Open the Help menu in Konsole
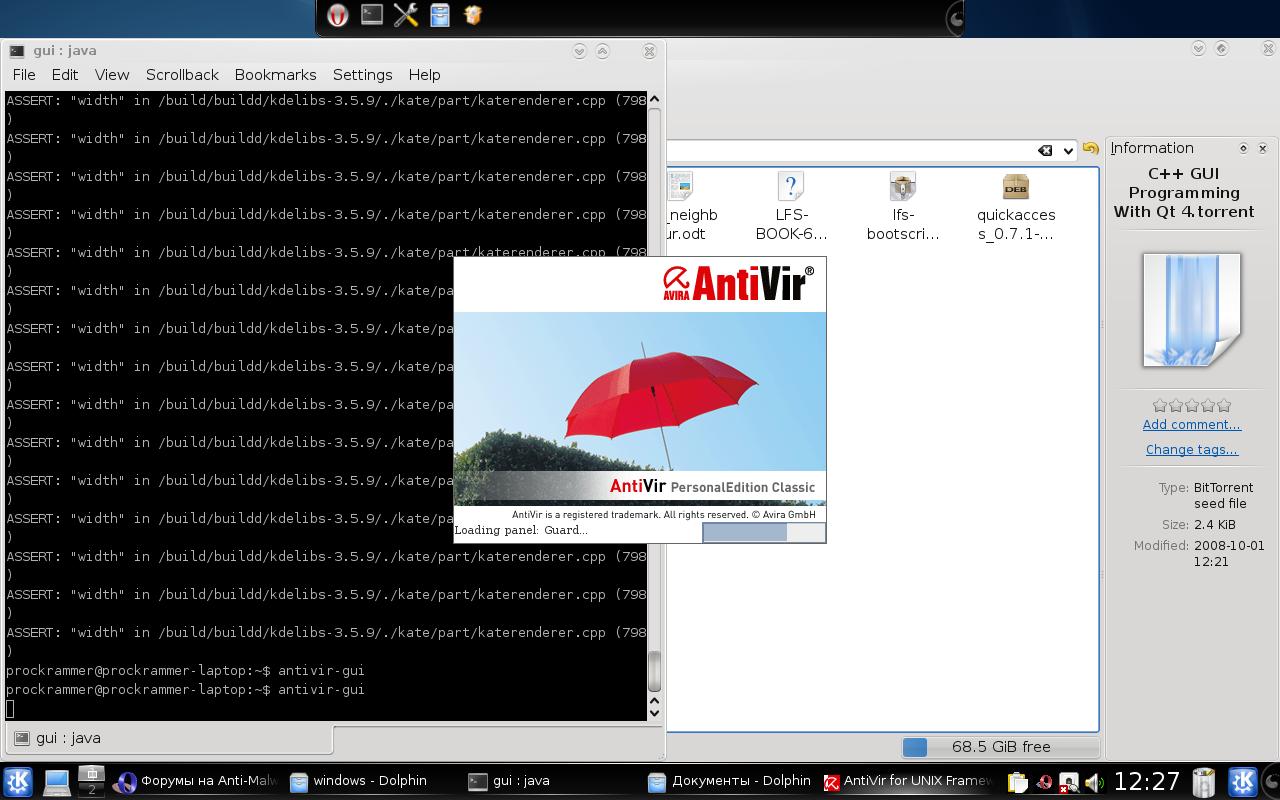The width and height of the screenshot is (1280, 800). [x=424, y=75]
